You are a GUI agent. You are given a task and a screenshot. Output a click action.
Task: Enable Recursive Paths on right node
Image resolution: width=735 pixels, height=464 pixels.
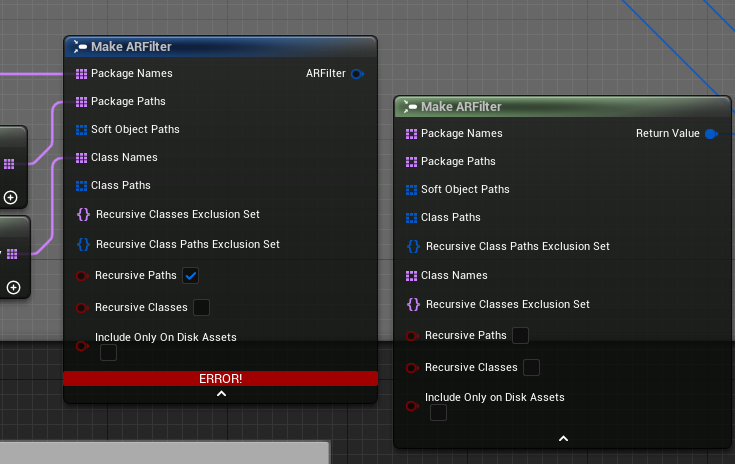tap(520, 336)
